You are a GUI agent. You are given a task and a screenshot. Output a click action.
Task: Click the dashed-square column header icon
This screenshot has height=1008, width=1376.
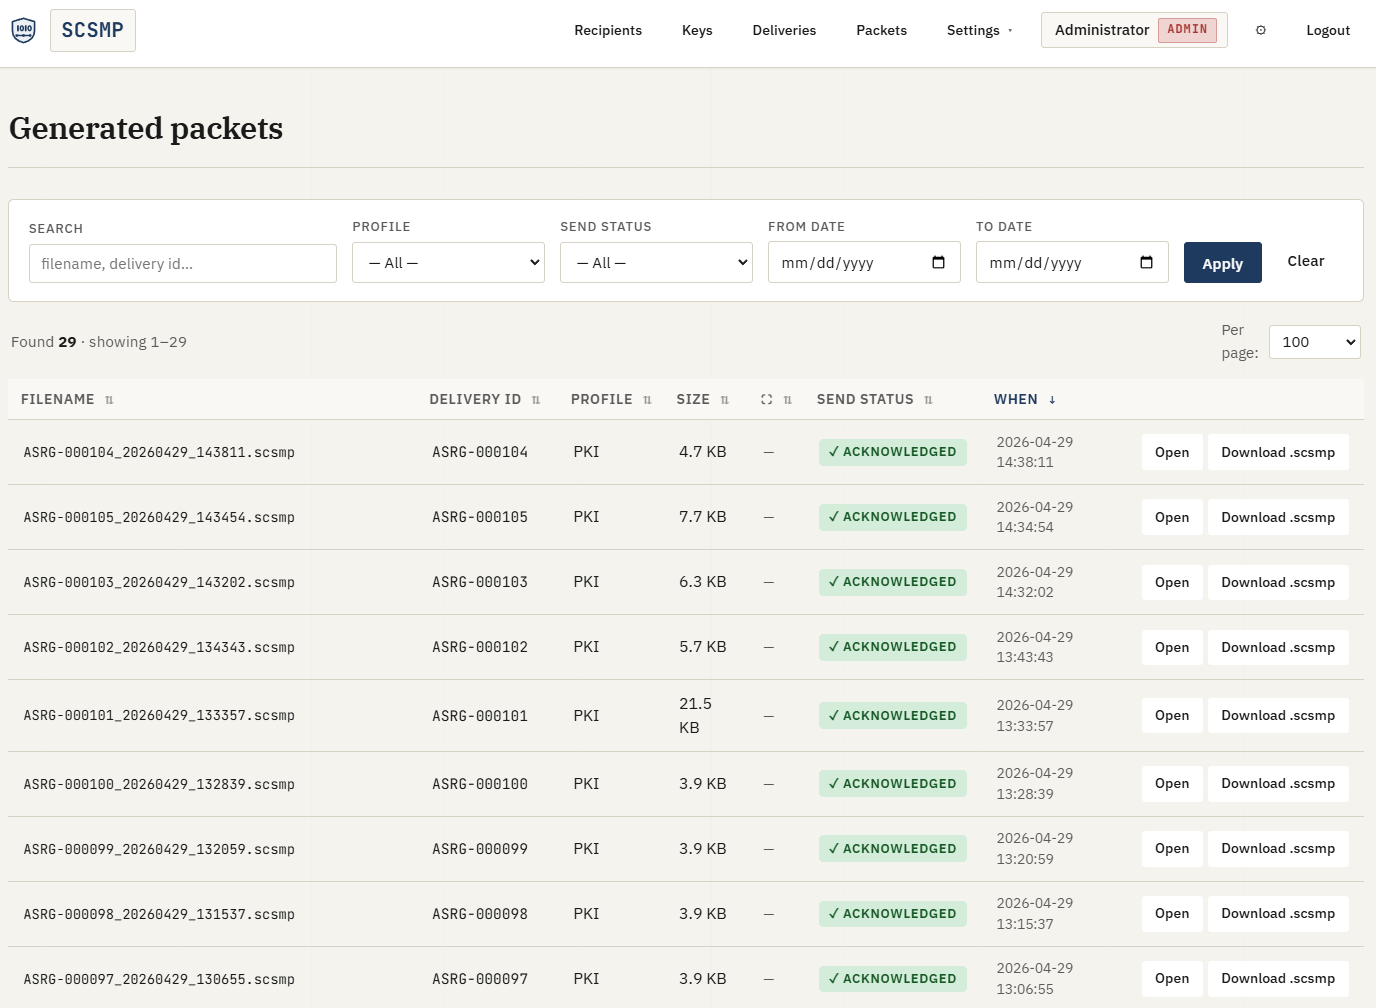pos(767,400)
